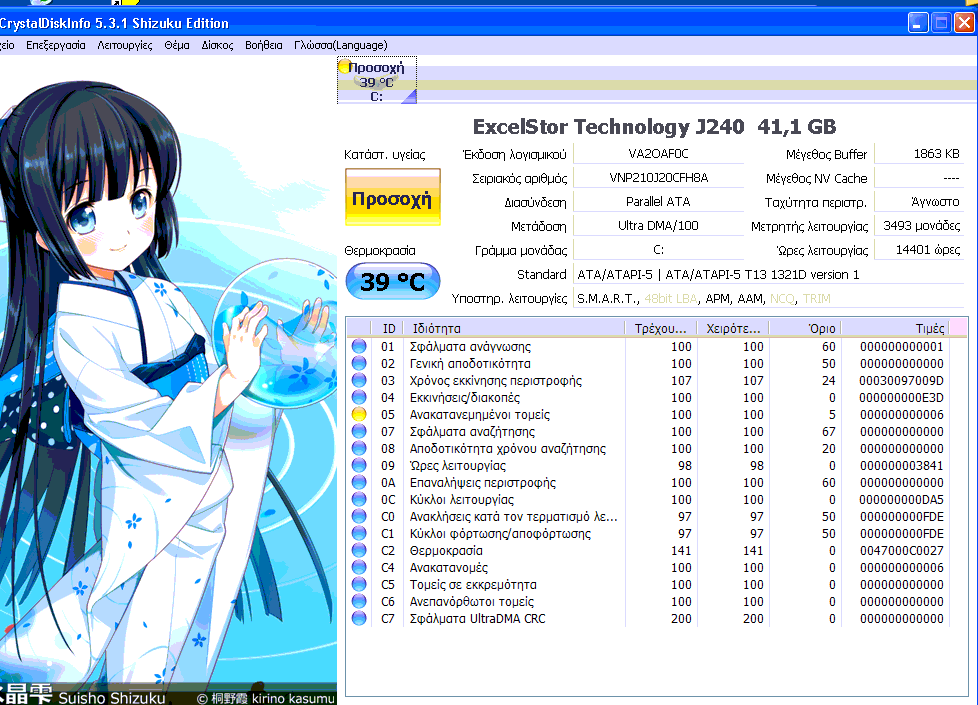Click the status circle for attribute C2
The height and width of the screenshot is (705, 978).
[x=359, y=550]
